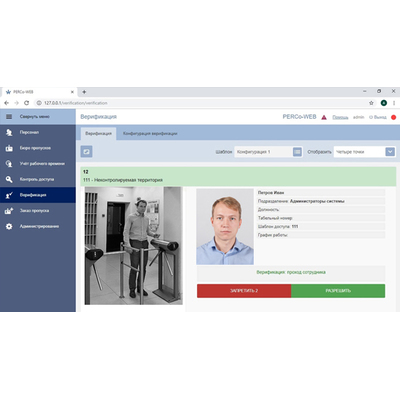The height and width of the screenshot is (400, 400).
Task: Bookmark the page with the star icon
Action: coord(371,103)
